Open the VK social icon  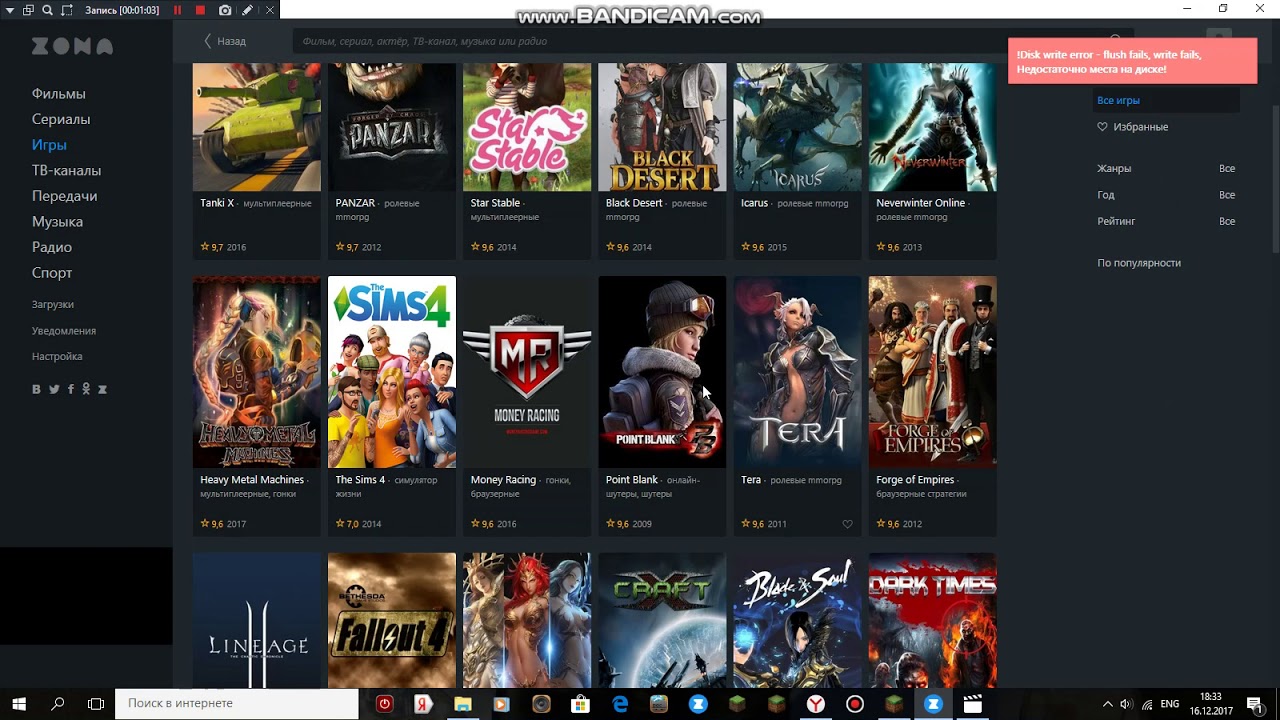click(x=37, y=389)
